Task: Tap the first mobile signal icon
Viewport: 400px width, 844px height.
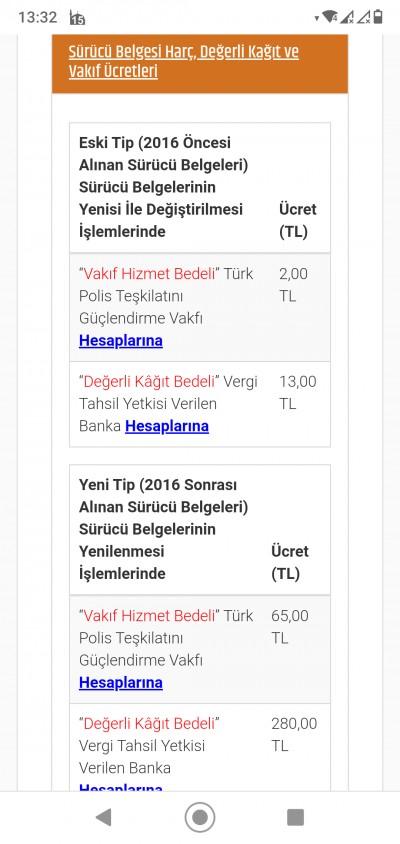Action: (x=347, y=17)
